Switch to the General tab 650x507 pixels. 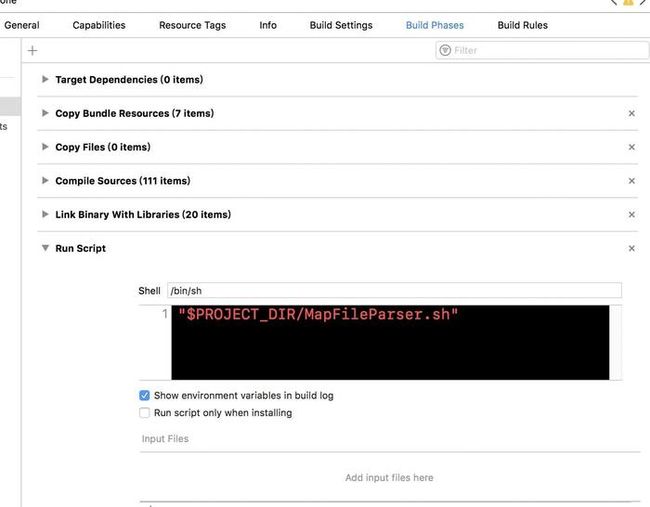[x=22, y=25]
